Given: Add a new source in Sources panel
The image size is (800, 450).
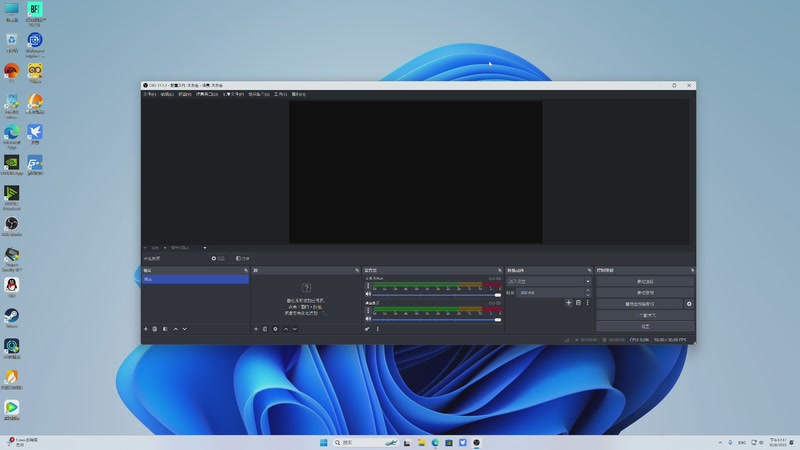Looking at the screenshot, I should pos(256,329).
